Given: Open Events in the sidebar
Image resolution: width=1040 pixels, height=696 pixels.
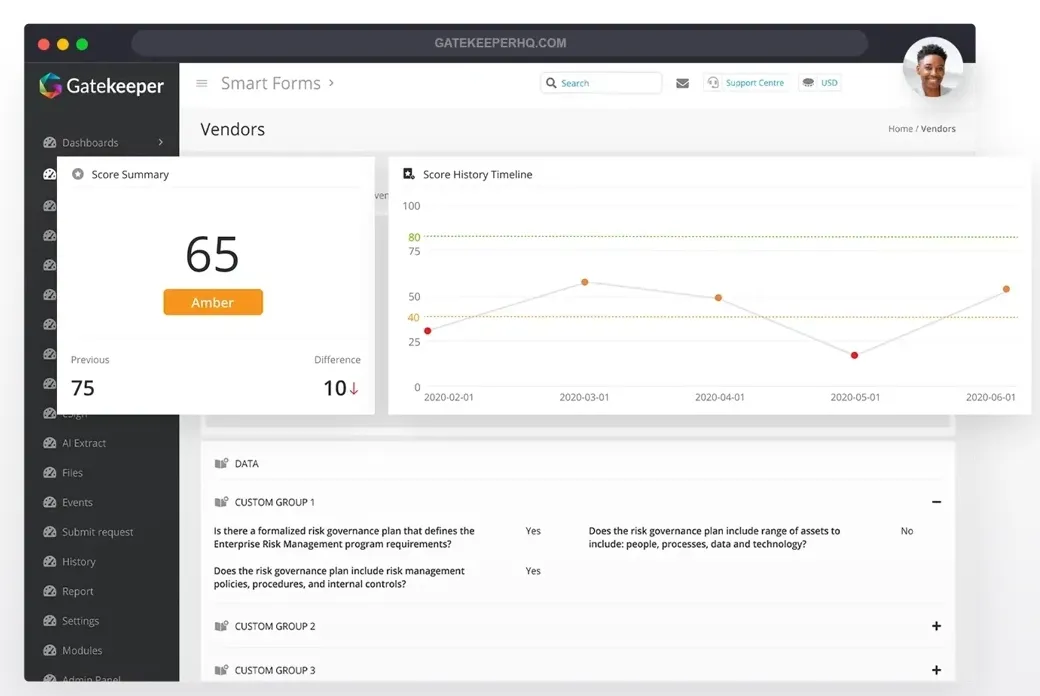Looking at the screenshot, I should pyautogui.click(x=77, y=503).
